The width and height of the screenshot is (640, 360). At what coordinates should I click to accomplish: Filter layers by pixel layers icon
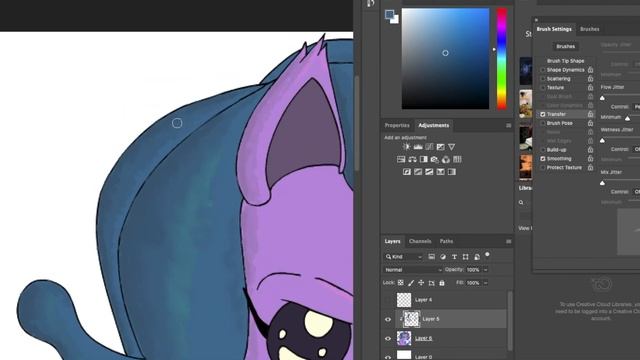pyautogui.click(x=431, y=257)
